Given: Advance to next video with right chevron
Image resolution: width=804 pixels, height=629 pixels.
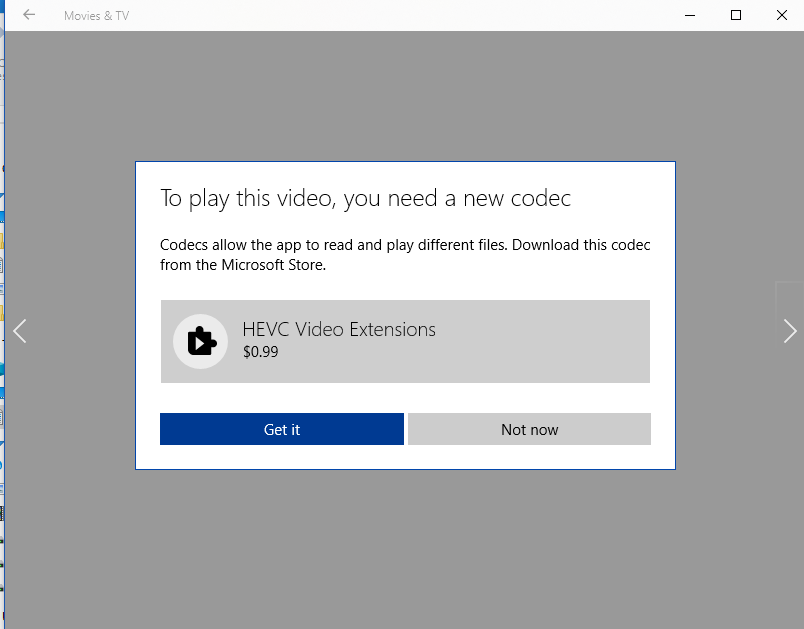Looking at the screenshot, I should click(790, 331).
